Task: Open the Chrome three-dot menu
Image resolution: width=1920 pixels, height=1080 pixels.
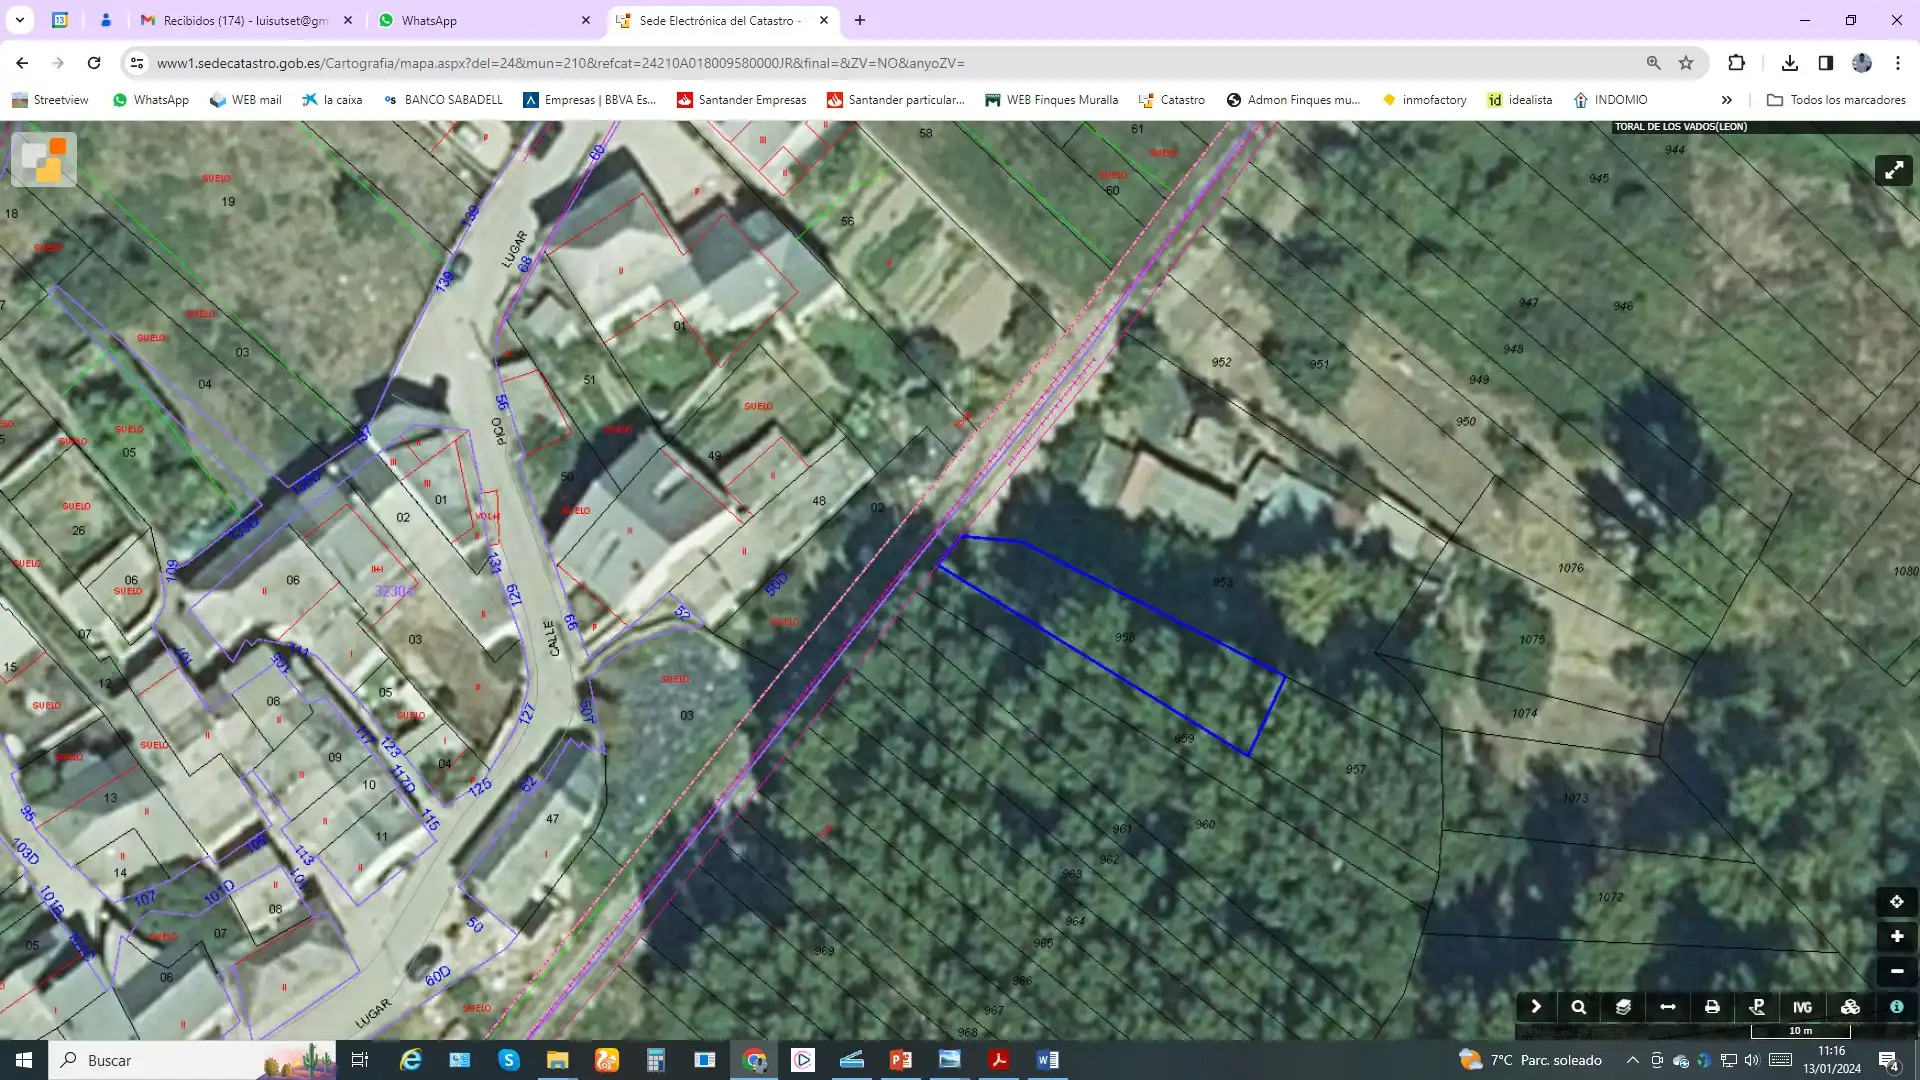Action: pos(1898,63)
